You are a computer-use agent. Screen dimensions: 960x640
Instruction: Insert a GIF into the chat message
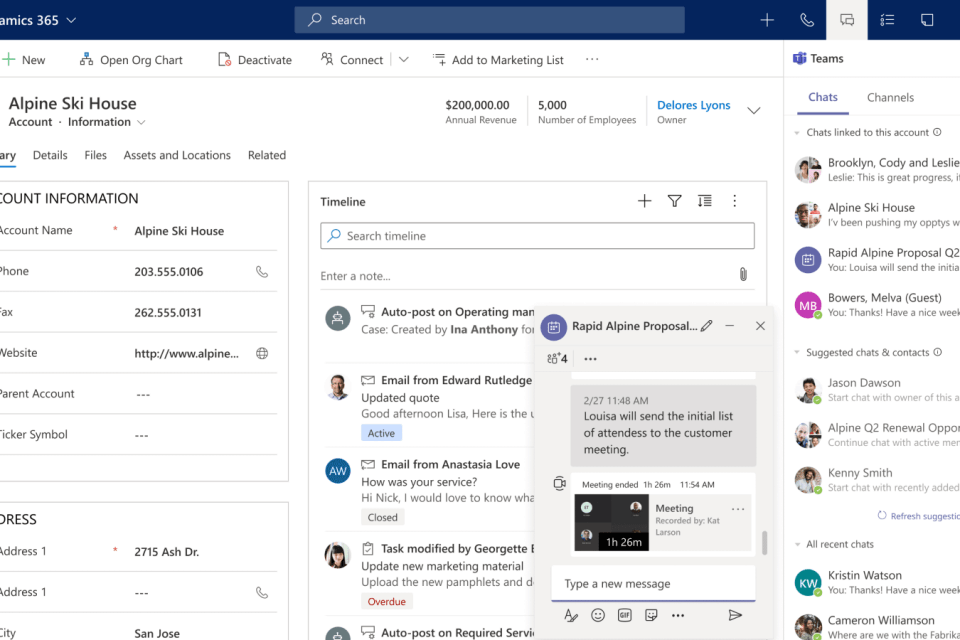click(625, 615)
